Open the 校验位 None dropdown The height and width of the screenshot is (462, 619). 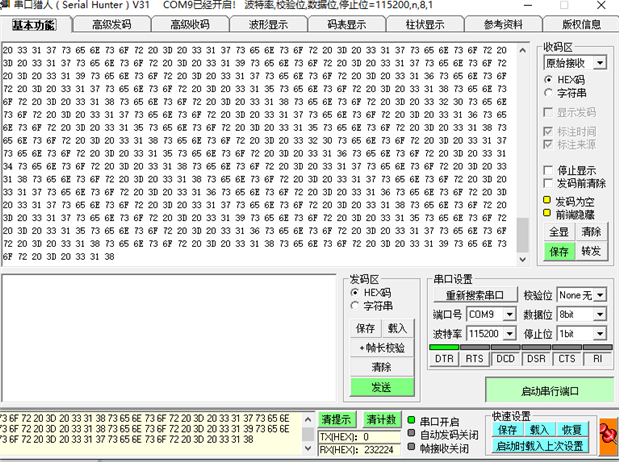click(600, 295)
